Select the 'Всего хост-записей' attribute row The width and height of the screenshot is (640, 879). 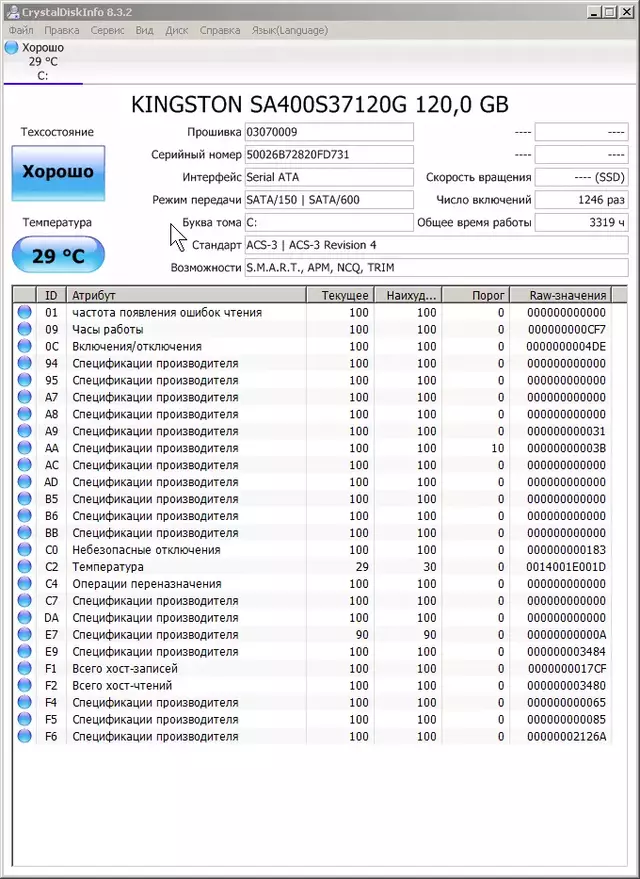[x=312, y=668]
